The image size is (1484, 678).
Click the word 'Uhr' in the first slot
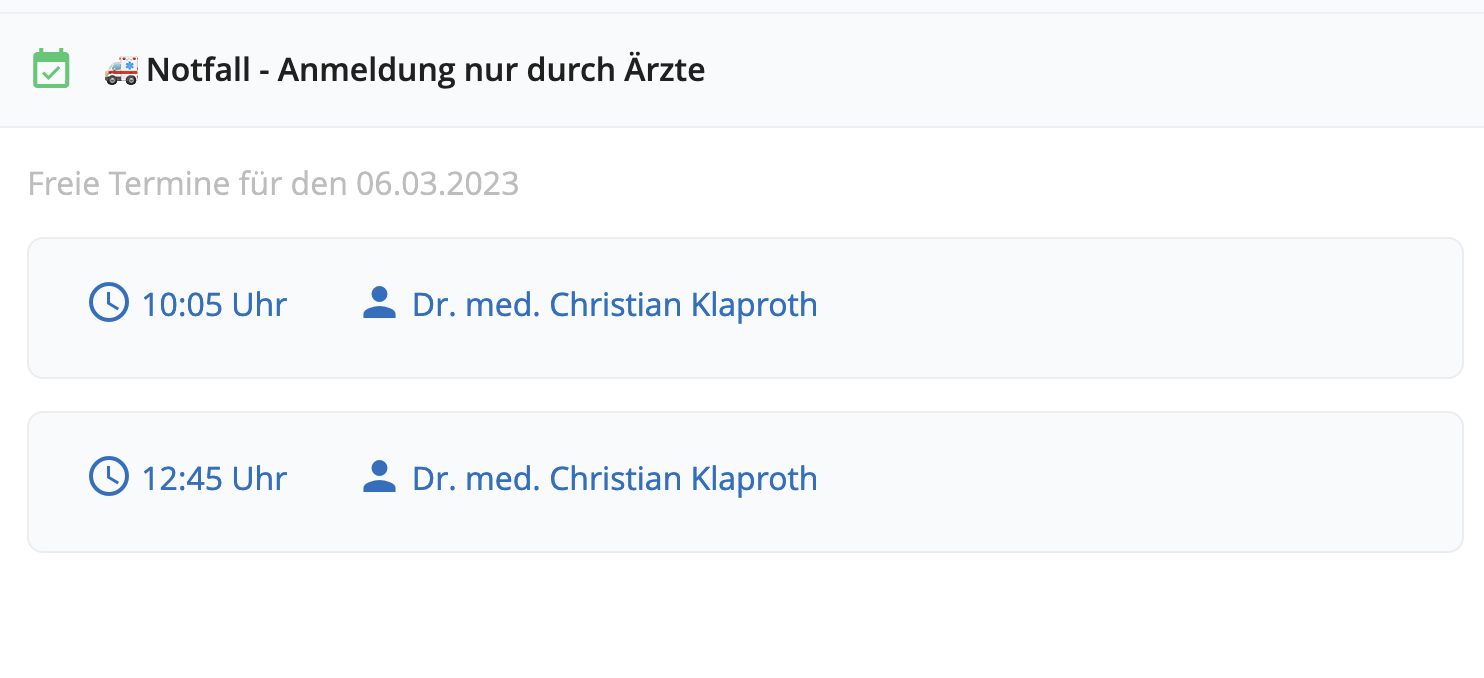[x=260, y=304]
